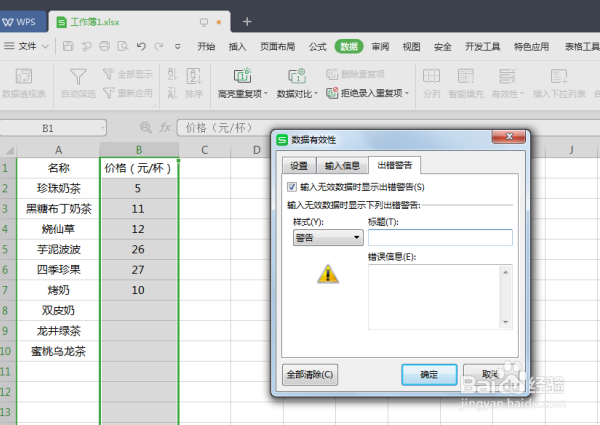Click cell containing 珍珠奶茶
The image size is (600, 425).
(x=58, y=188)
